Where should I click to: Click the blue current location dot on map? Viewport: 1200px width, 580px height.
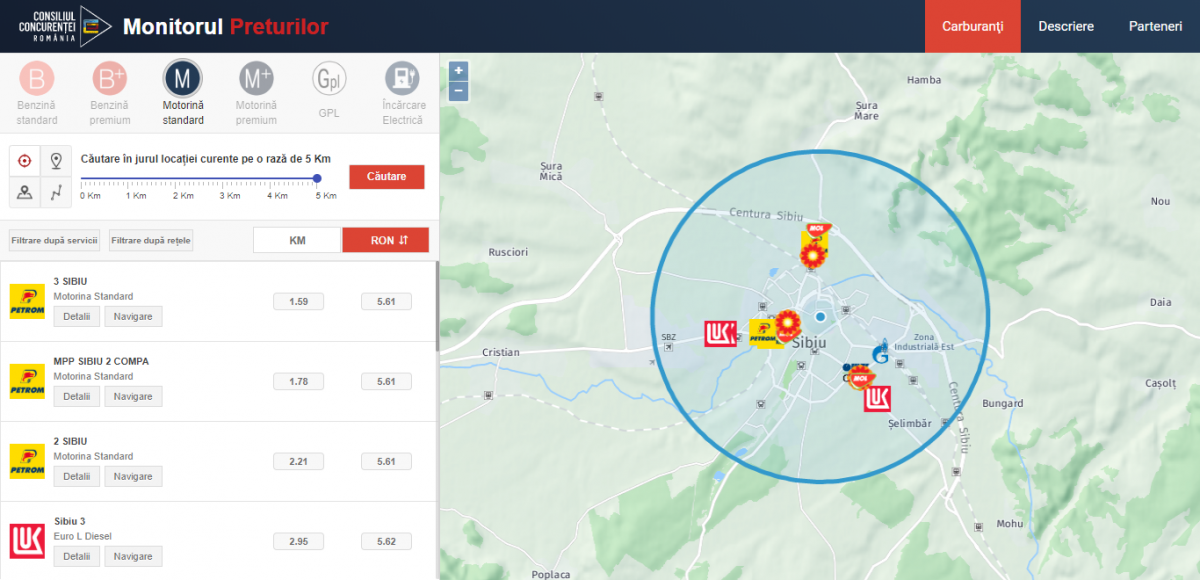pyautogui.click(x=820, y=317)
